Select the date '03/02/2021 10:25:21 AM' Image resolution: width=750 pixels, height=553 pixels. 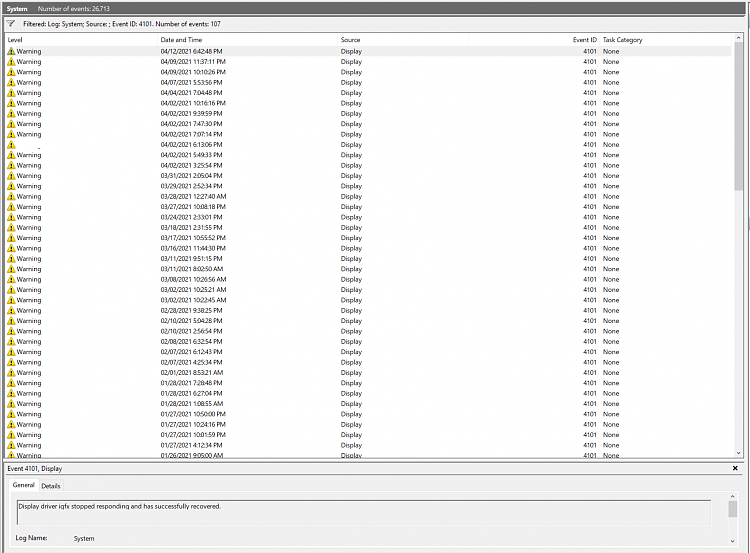point(193,290)
